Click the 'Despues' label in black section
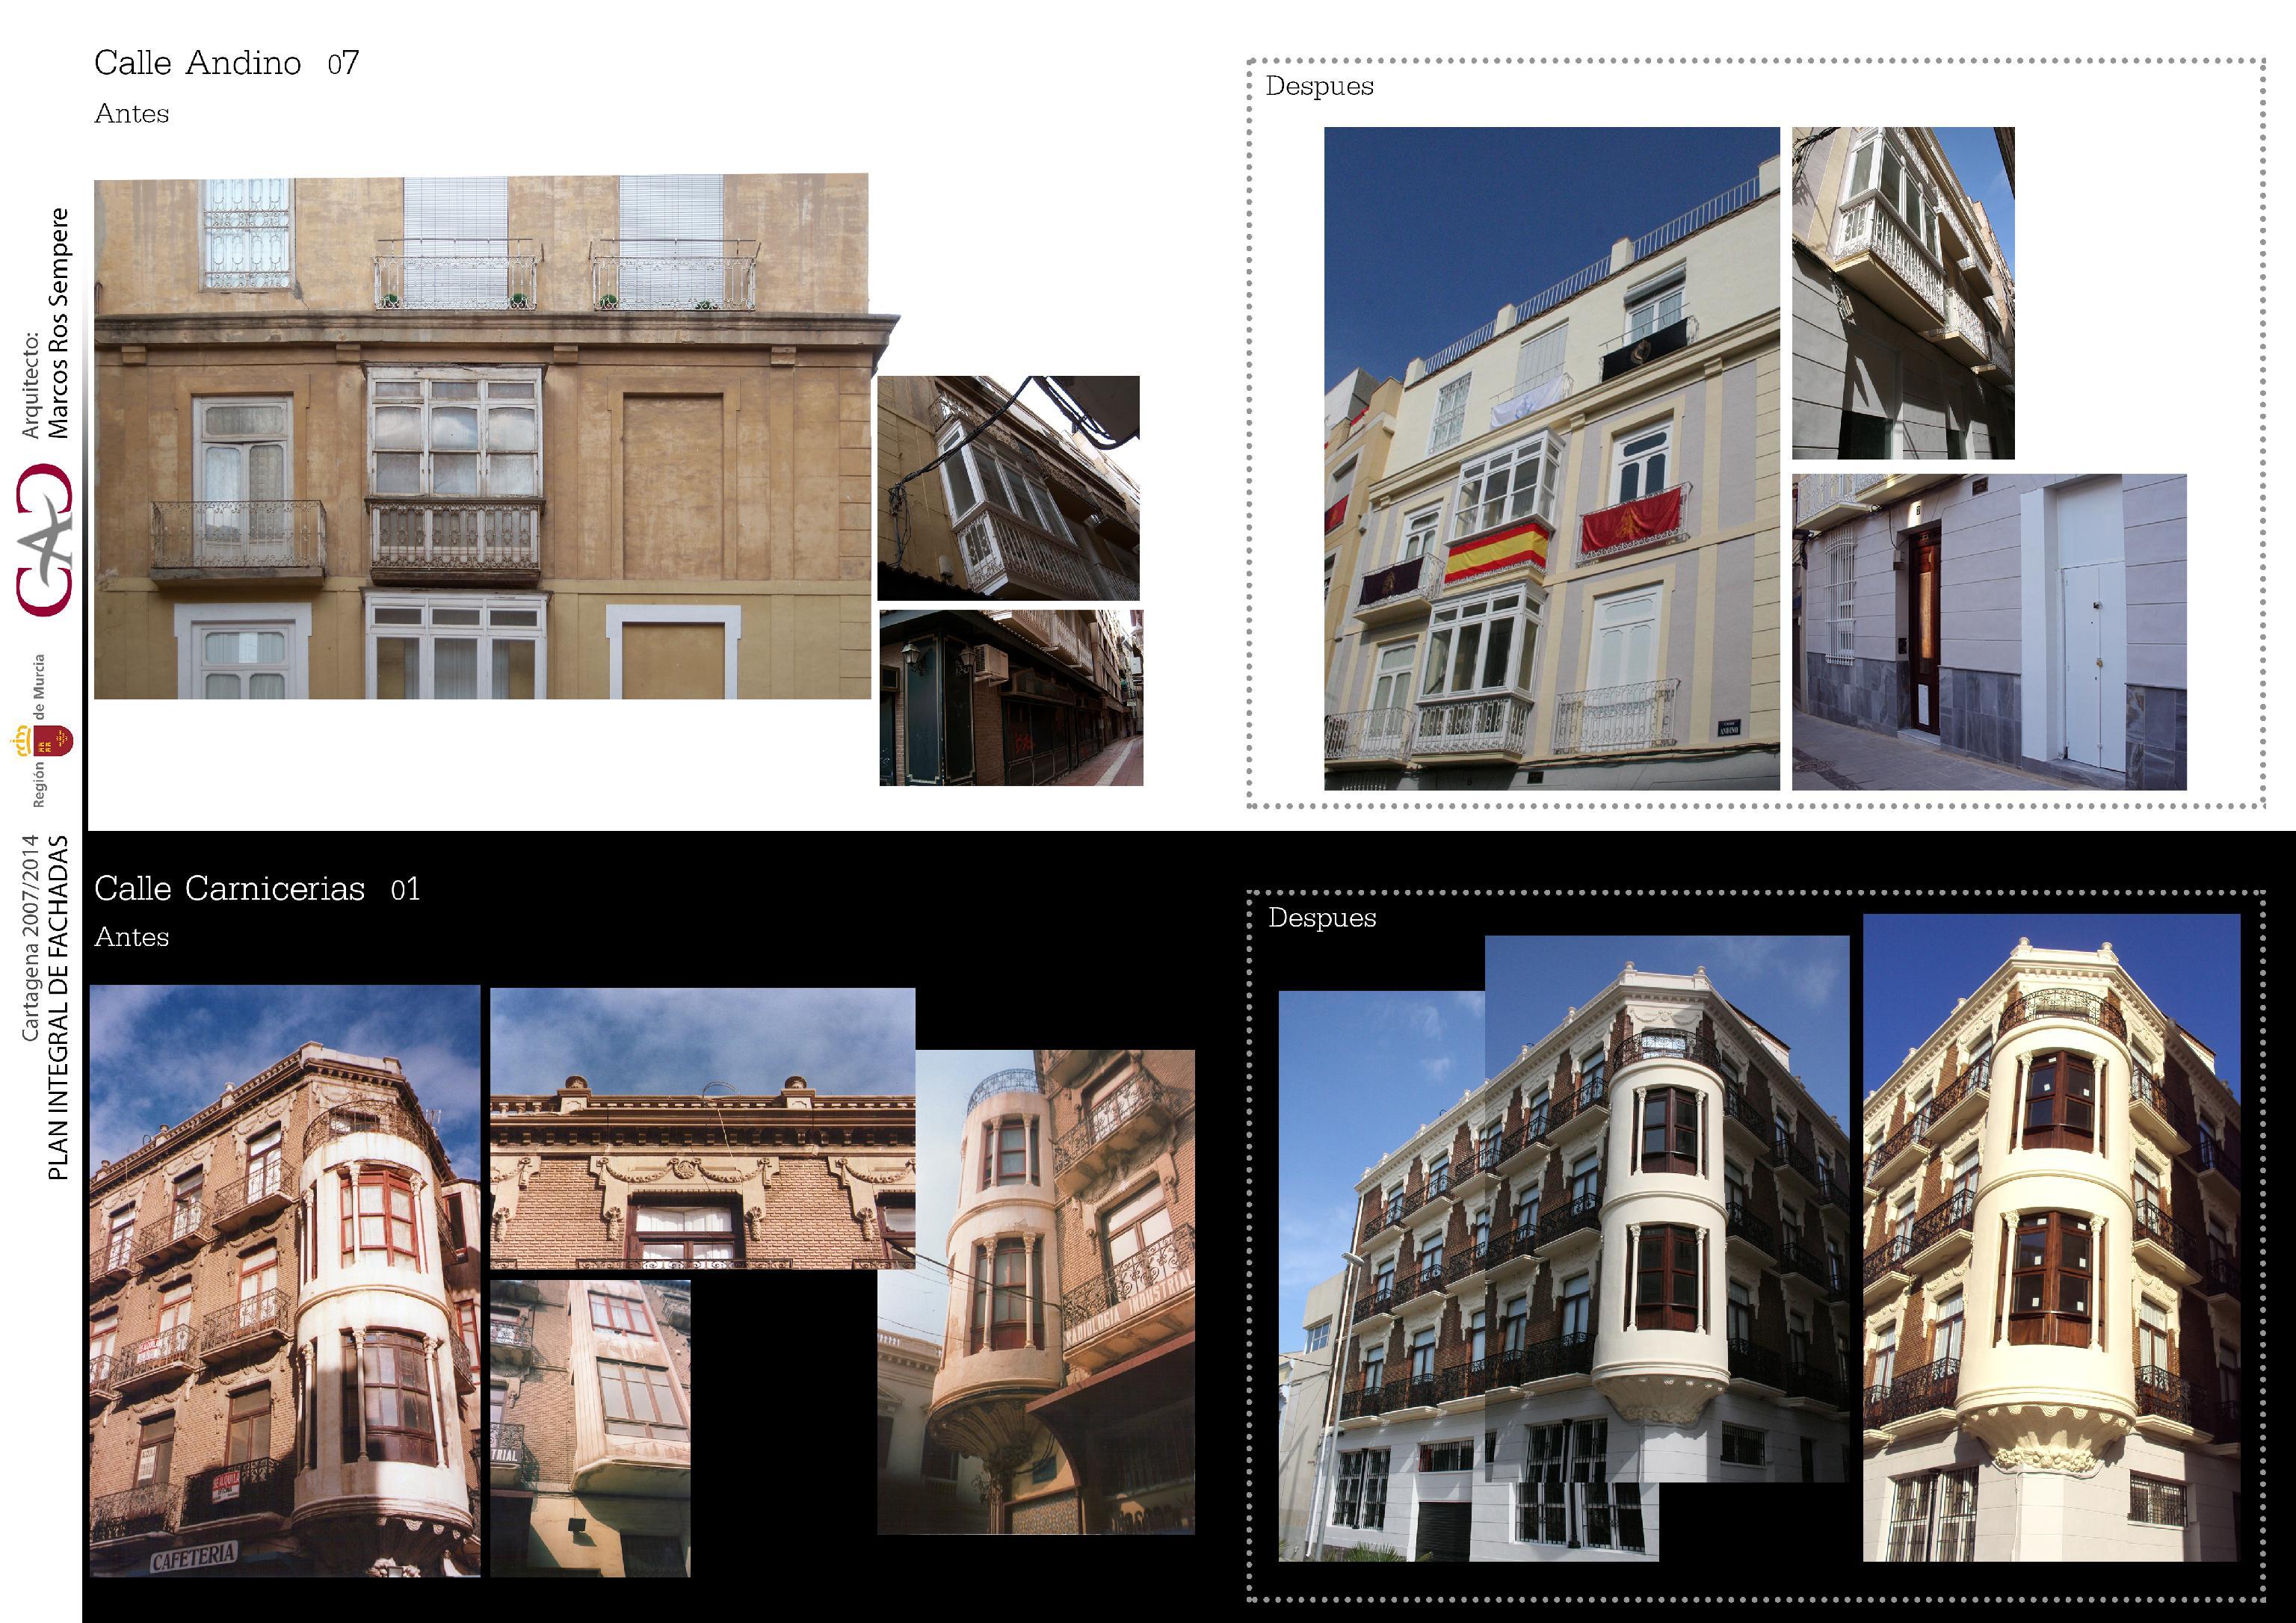Screen dimensions: 2296x1623 pyautogui.click(x=1322, y=918)
